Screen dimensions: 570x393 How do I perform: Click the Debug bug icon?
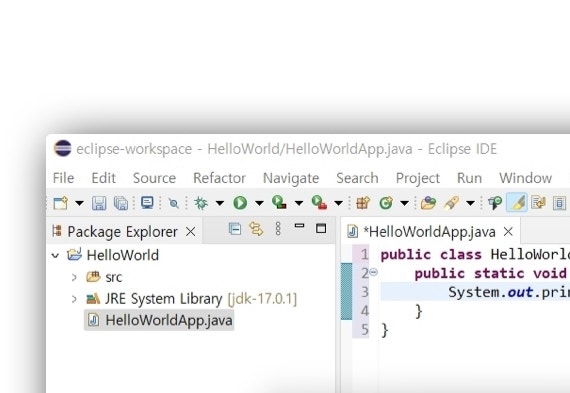tap(201, 203)
